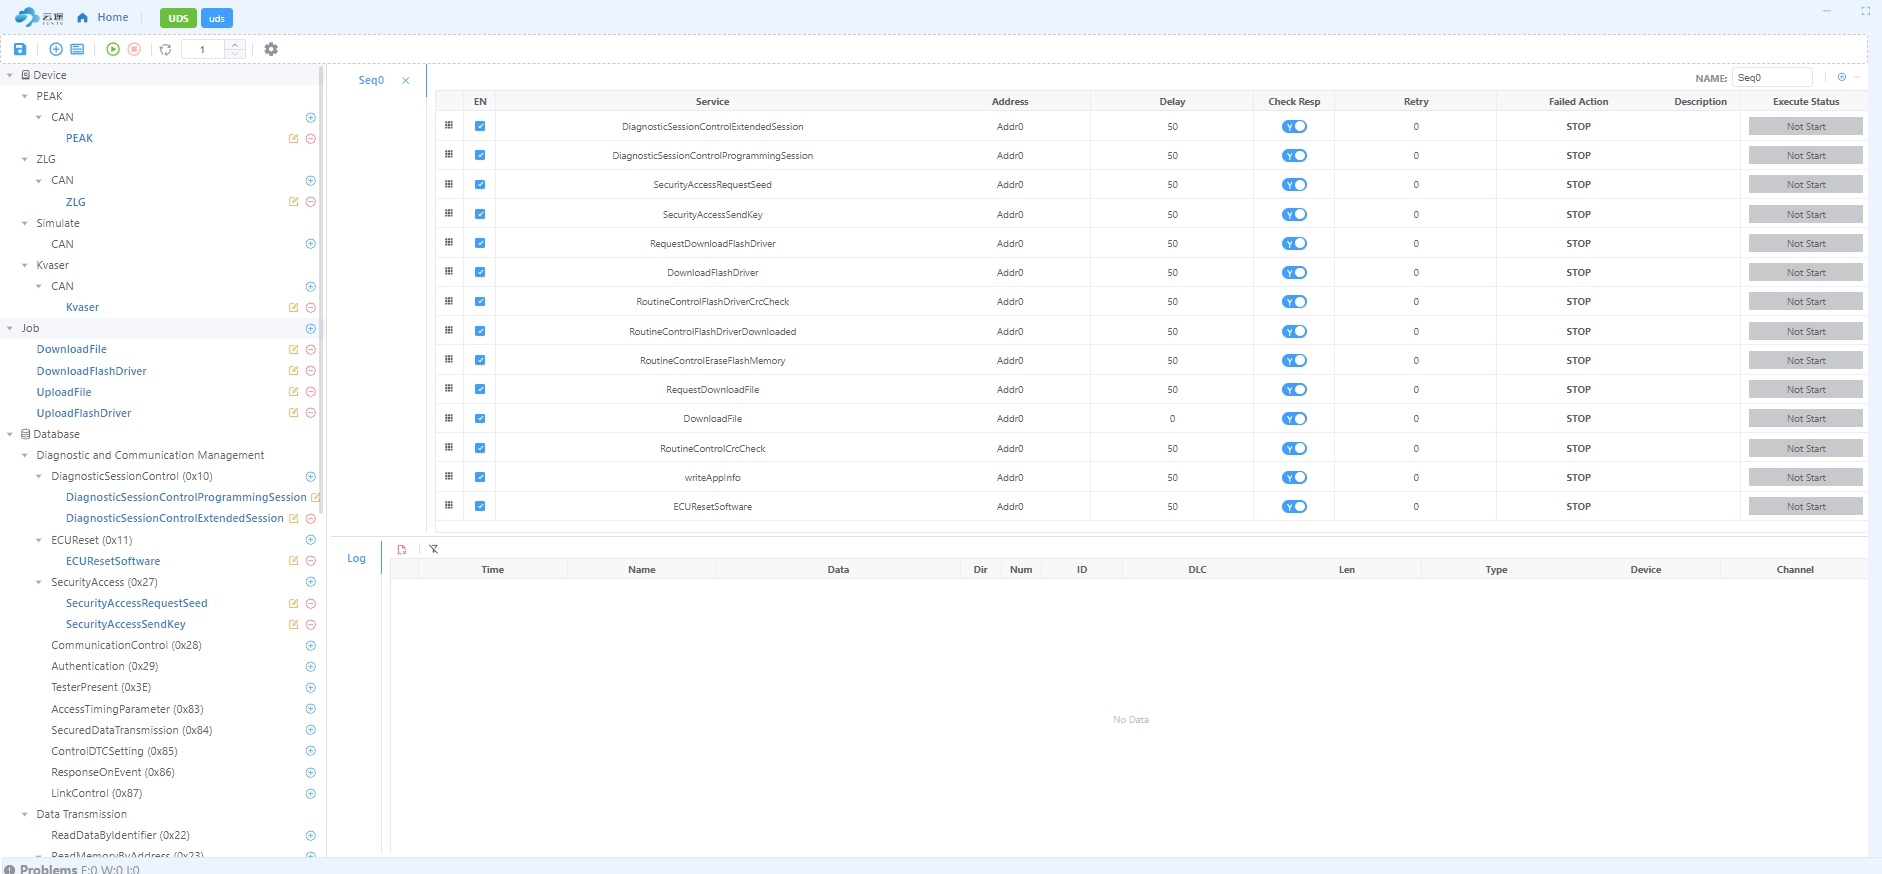Click Not Start status for DownloadFile row

pos(1806,418)
